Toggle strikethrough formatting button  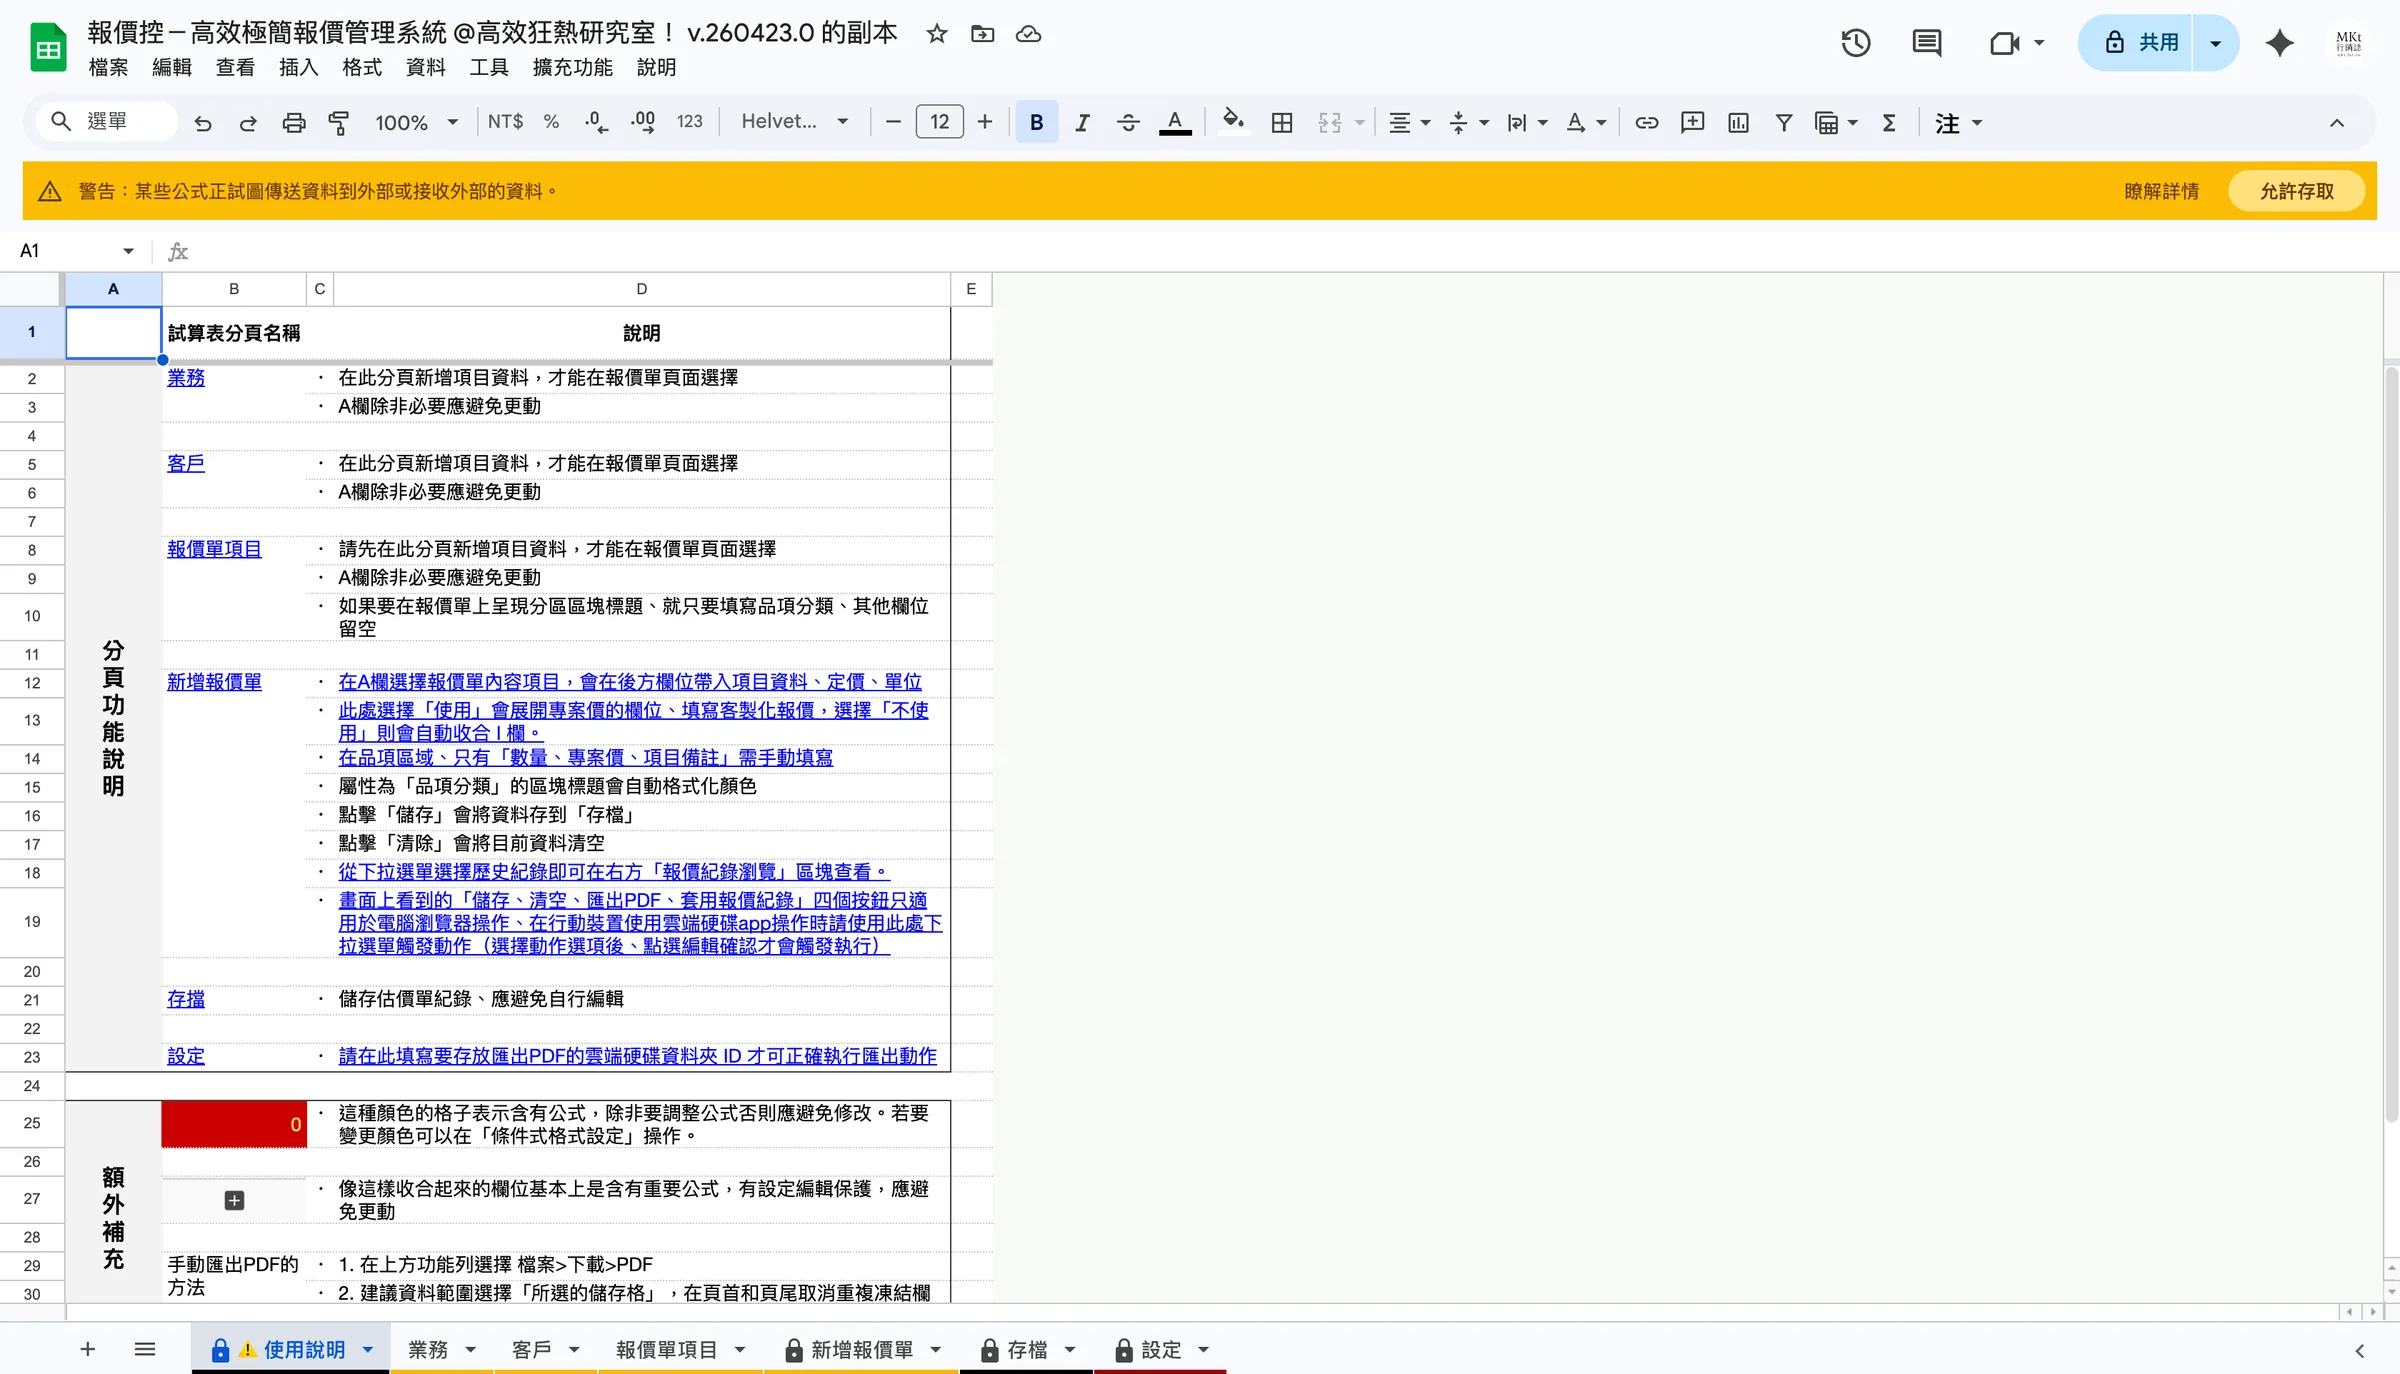point(1128,122)
